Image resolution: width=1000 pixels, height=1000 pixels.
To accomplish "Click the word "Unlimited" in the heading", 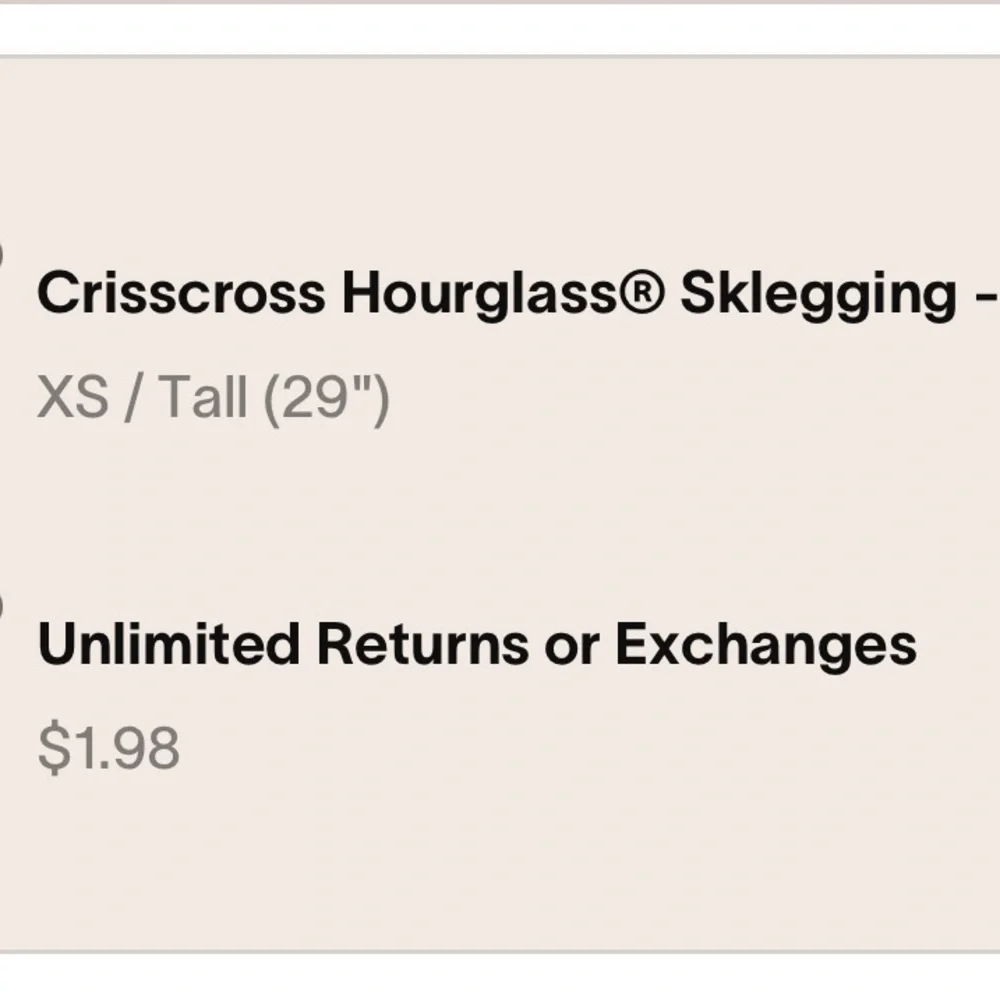I will click(167, 645).
